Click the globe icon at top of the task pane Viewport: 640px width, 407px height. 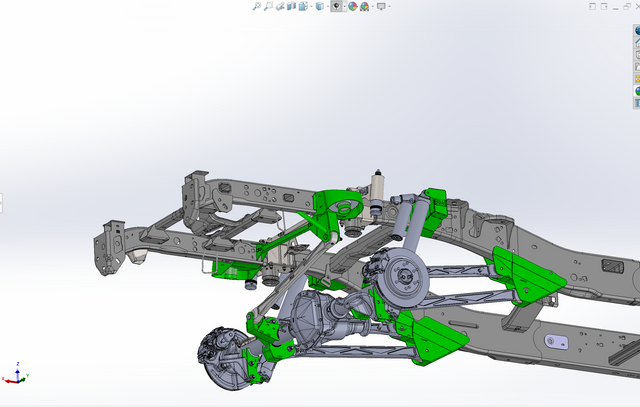point(637,30)
